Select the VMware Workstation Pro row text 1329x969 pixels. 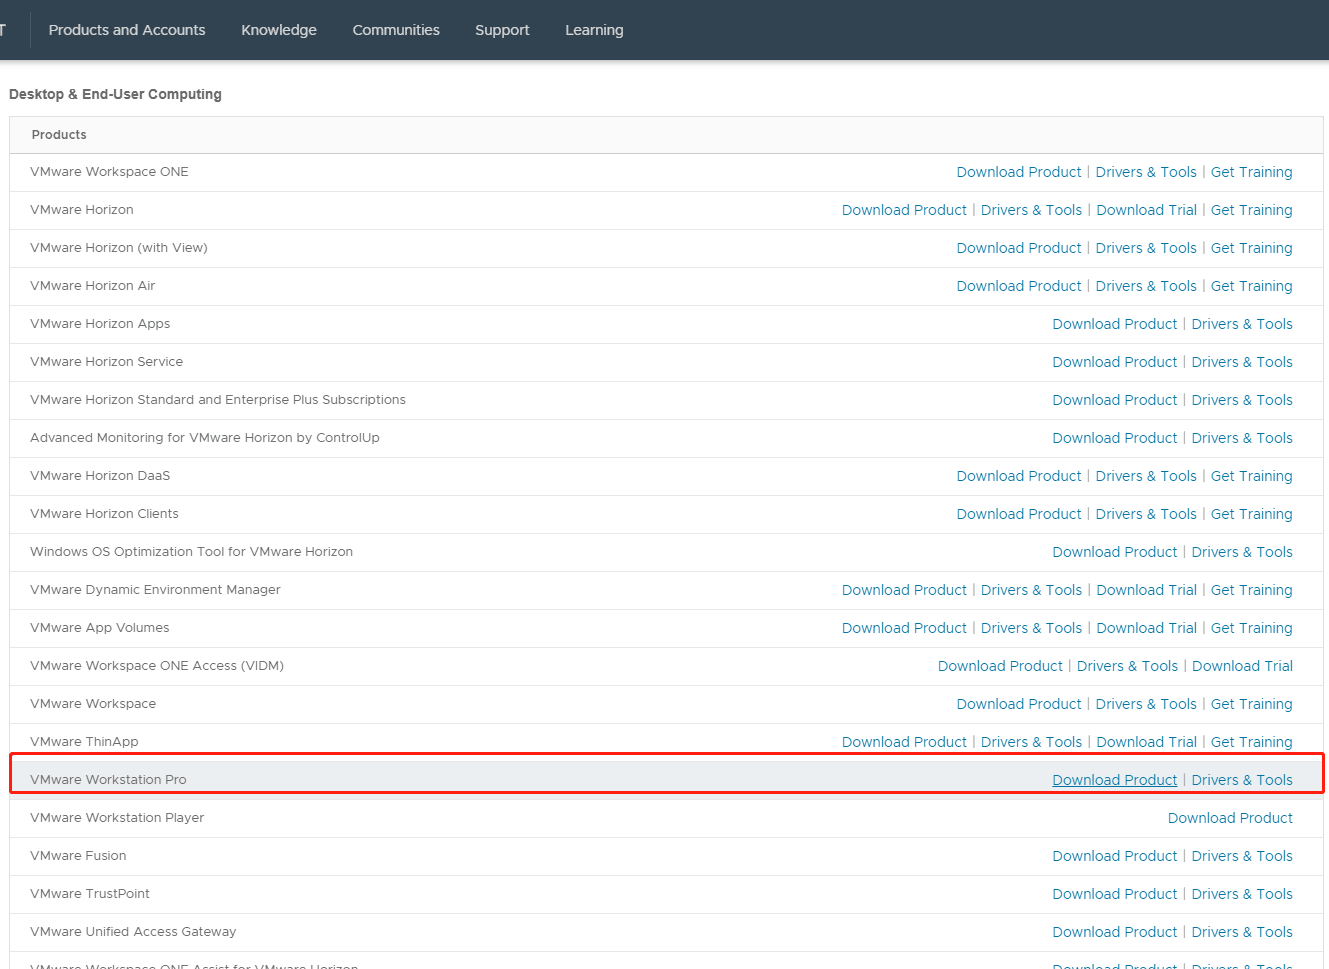click(x=108, y=780)
